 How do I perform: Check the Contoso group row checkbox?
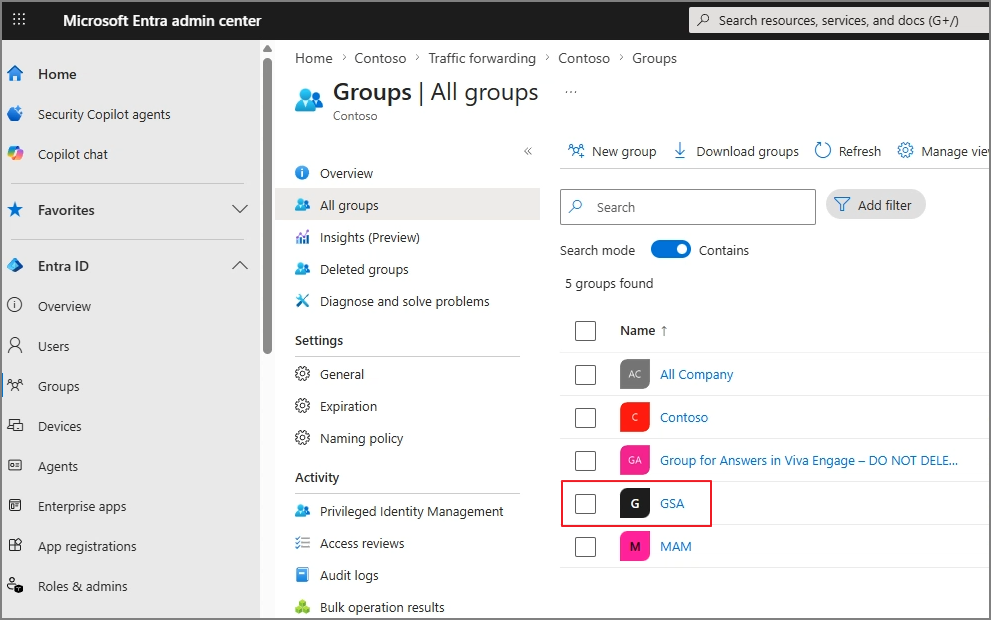coord(585,417)
